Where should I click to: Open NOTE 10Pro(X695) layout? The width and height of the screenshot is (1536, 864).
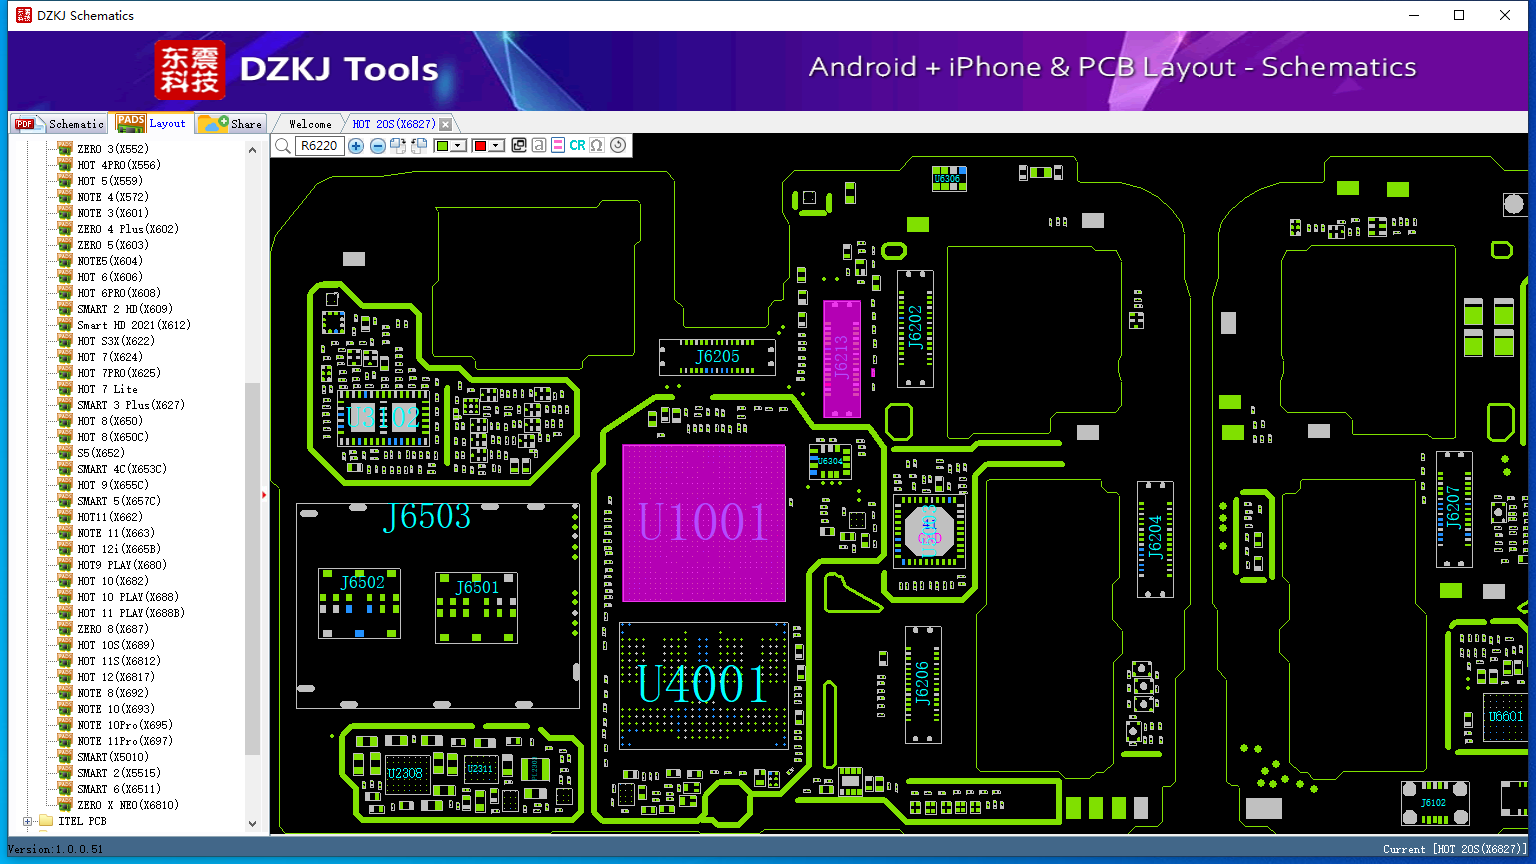coord(125,725)
